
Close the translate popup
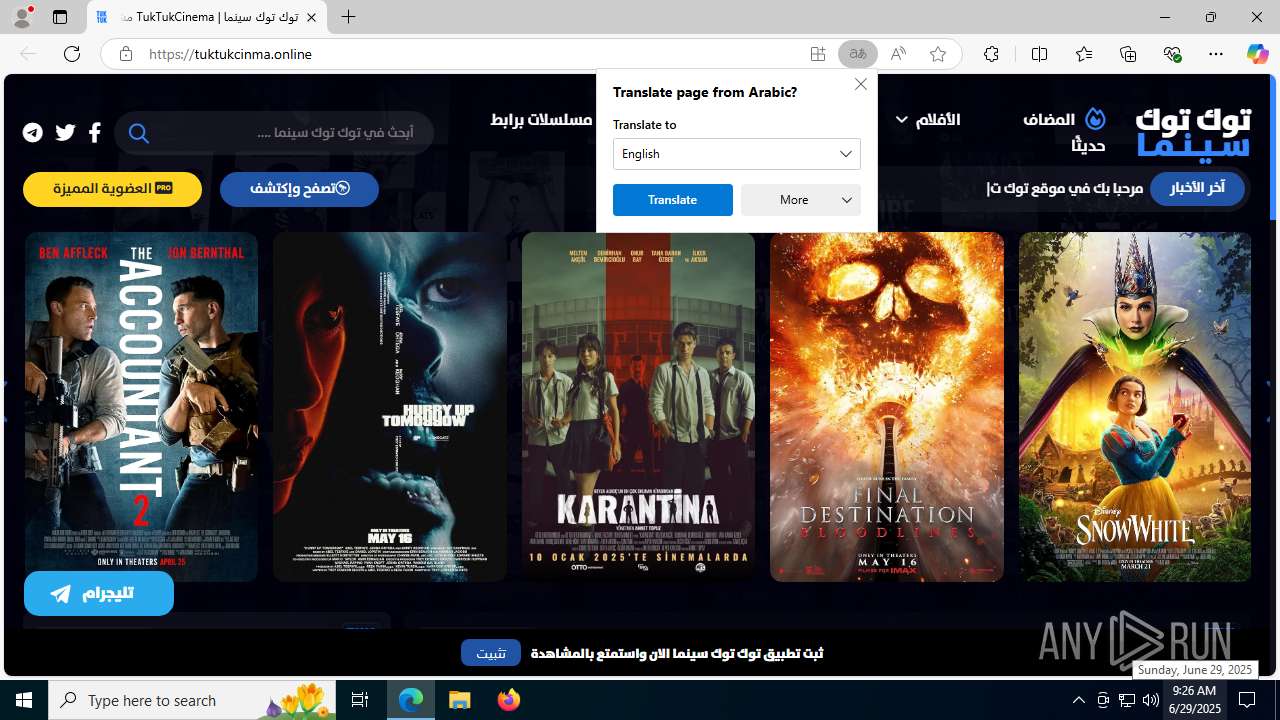pyautogui.click(x=861, y=84)
